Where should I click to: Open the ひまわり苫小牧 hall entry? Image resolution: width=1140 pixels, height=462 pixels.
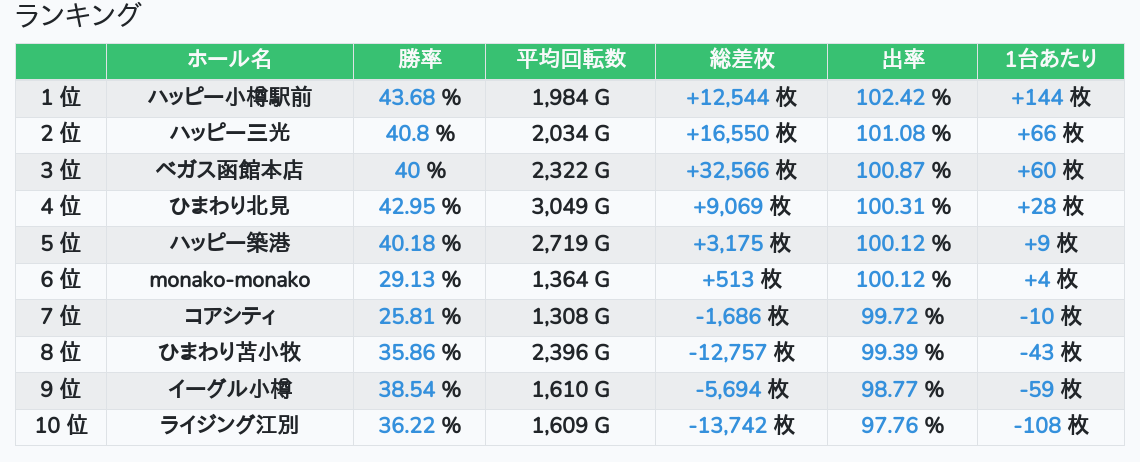(x=230, y=353)
